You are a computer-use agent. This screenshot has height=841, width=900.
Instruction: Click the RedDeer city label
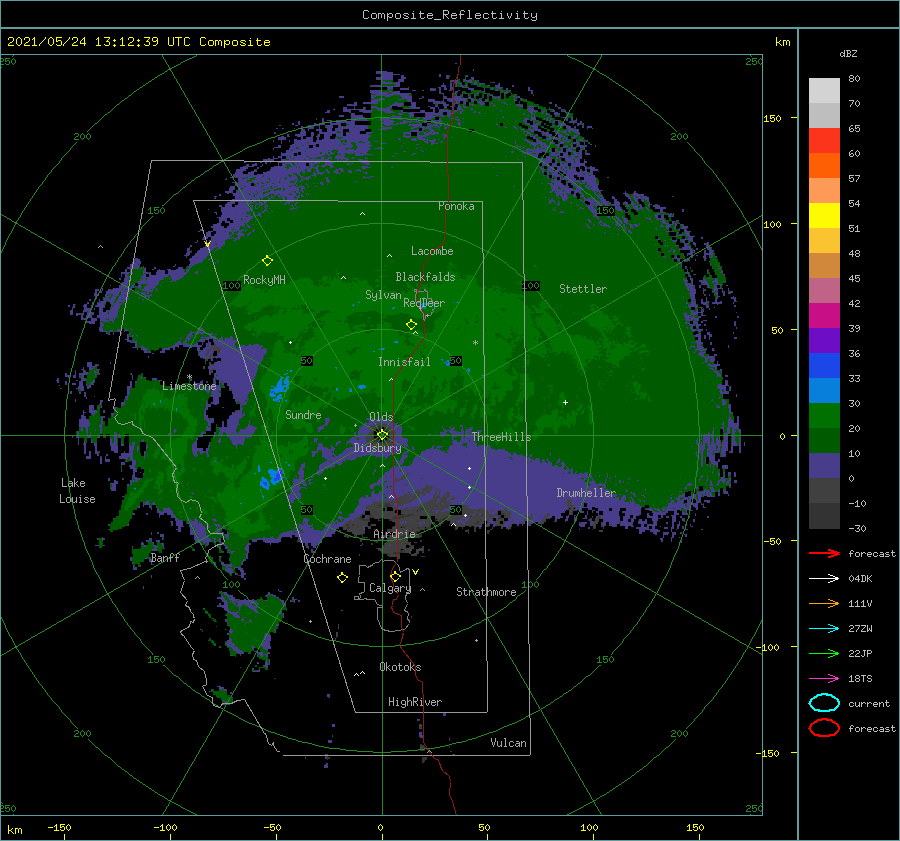pyautogui.click(x=424, y=303)
